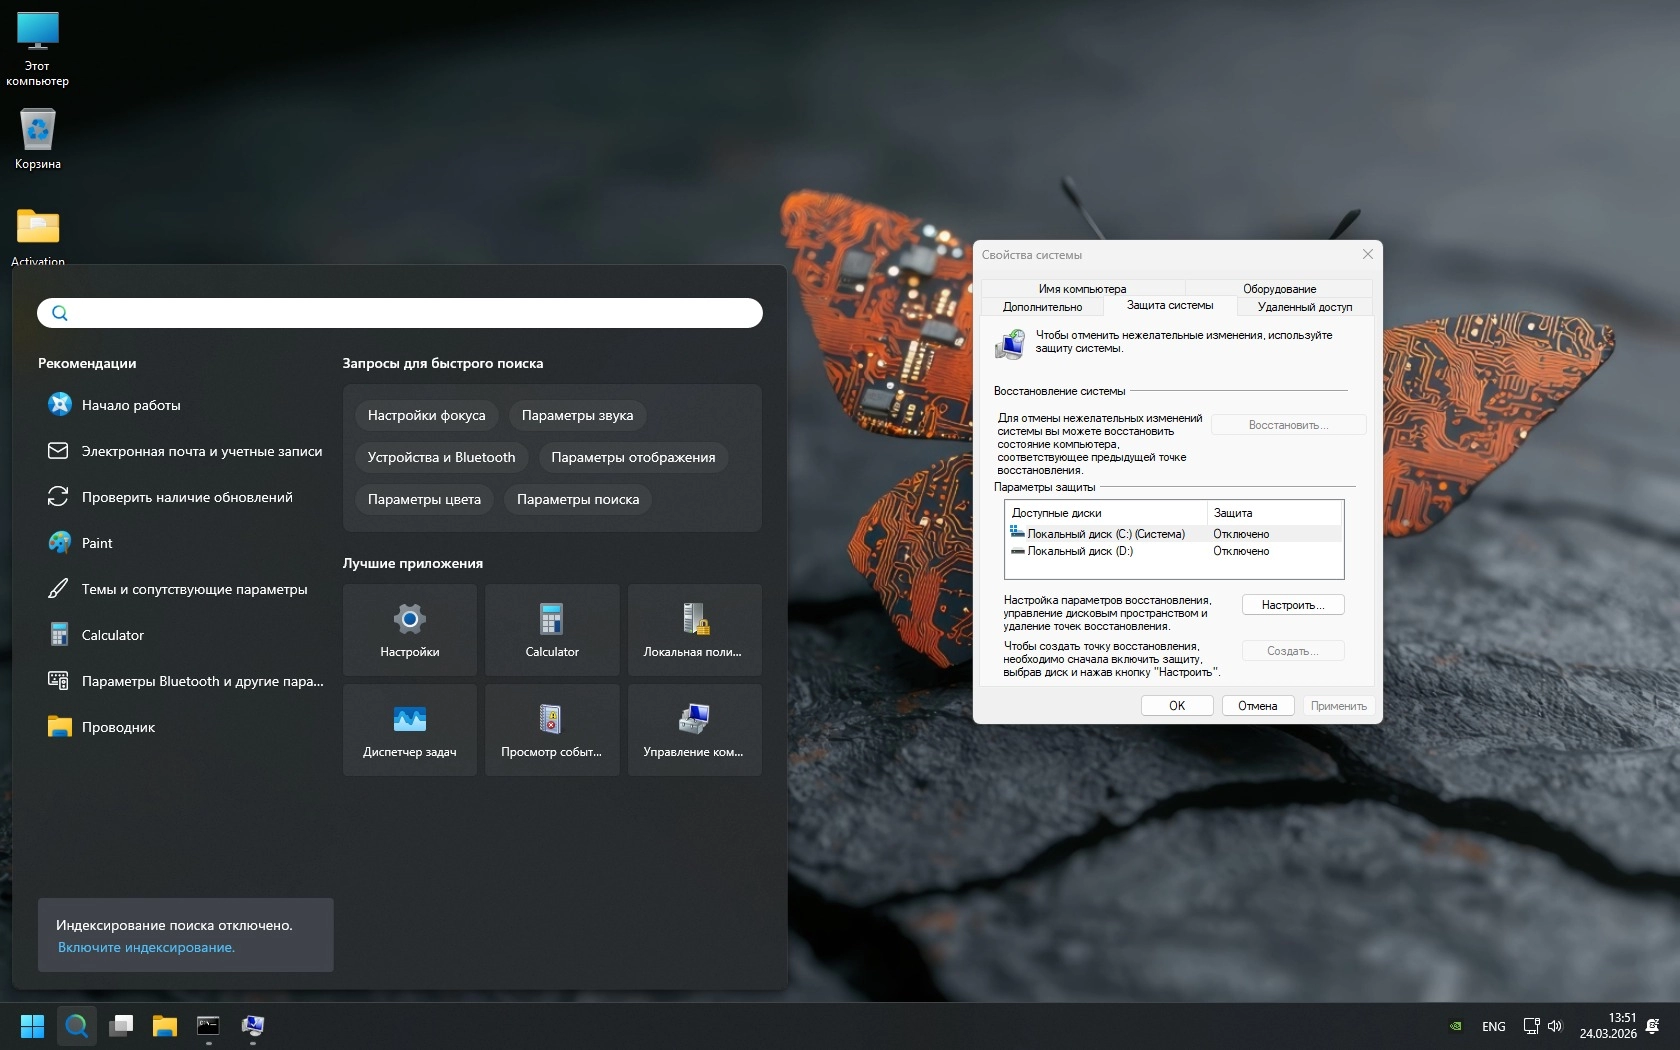The image size is (1680, 1050).
Task: Select the 'Защита системы' tab
Action: coord(1170,305)
